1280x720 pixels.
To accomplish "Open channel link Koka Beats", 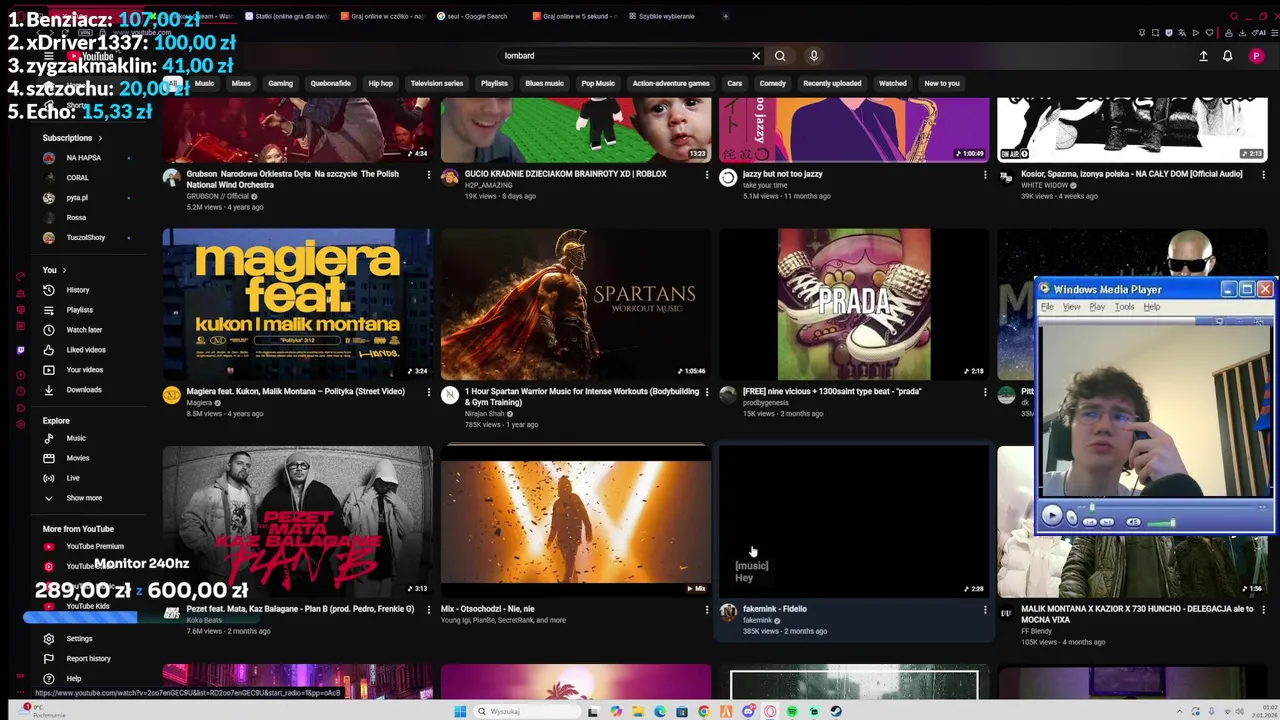I will coord(204,620).
